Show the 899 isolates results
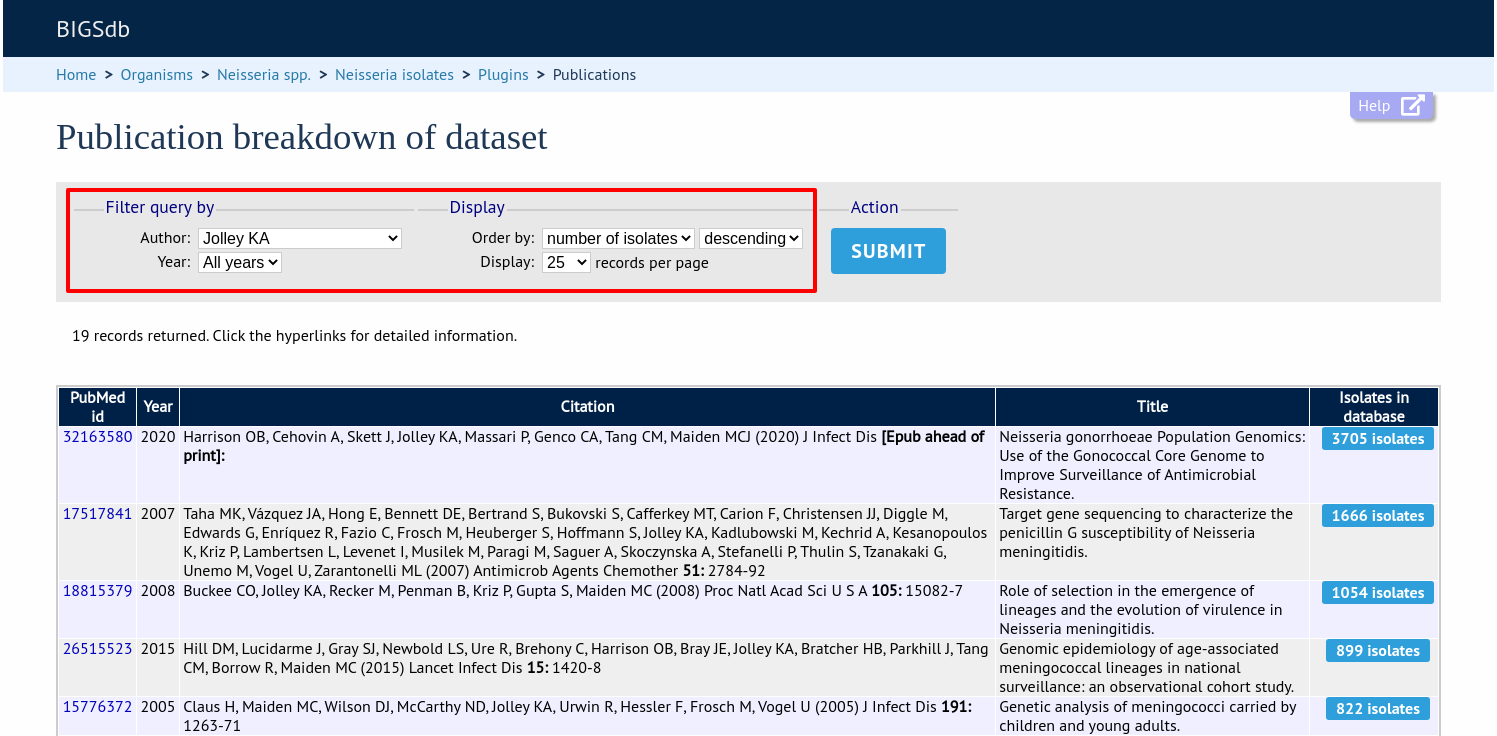Viewport: 1497px width, 736px height. coord(1377,651)
